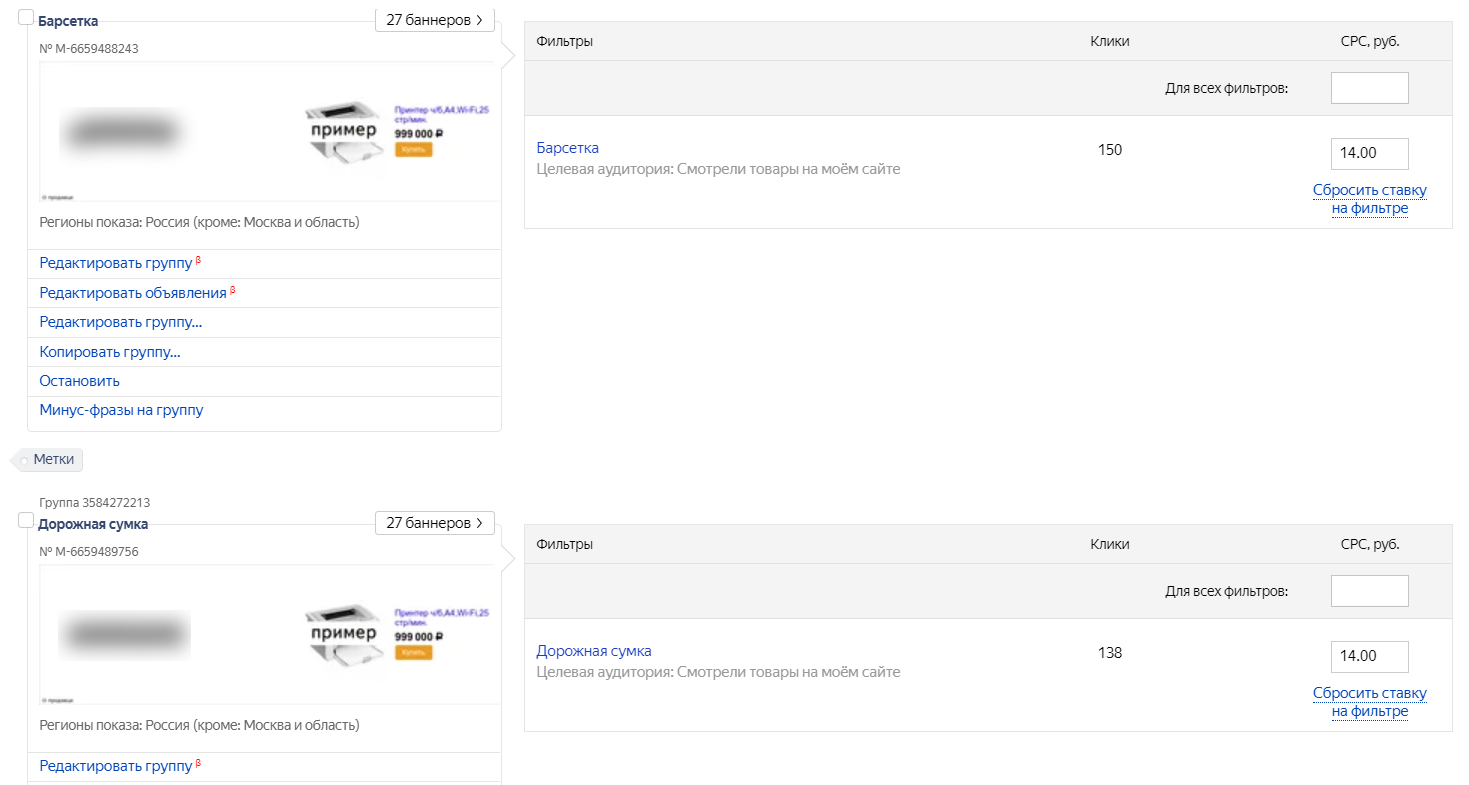
Task: Focus Для всех фильтров input for Дорожная сумка
Action: click(1369, 591)
